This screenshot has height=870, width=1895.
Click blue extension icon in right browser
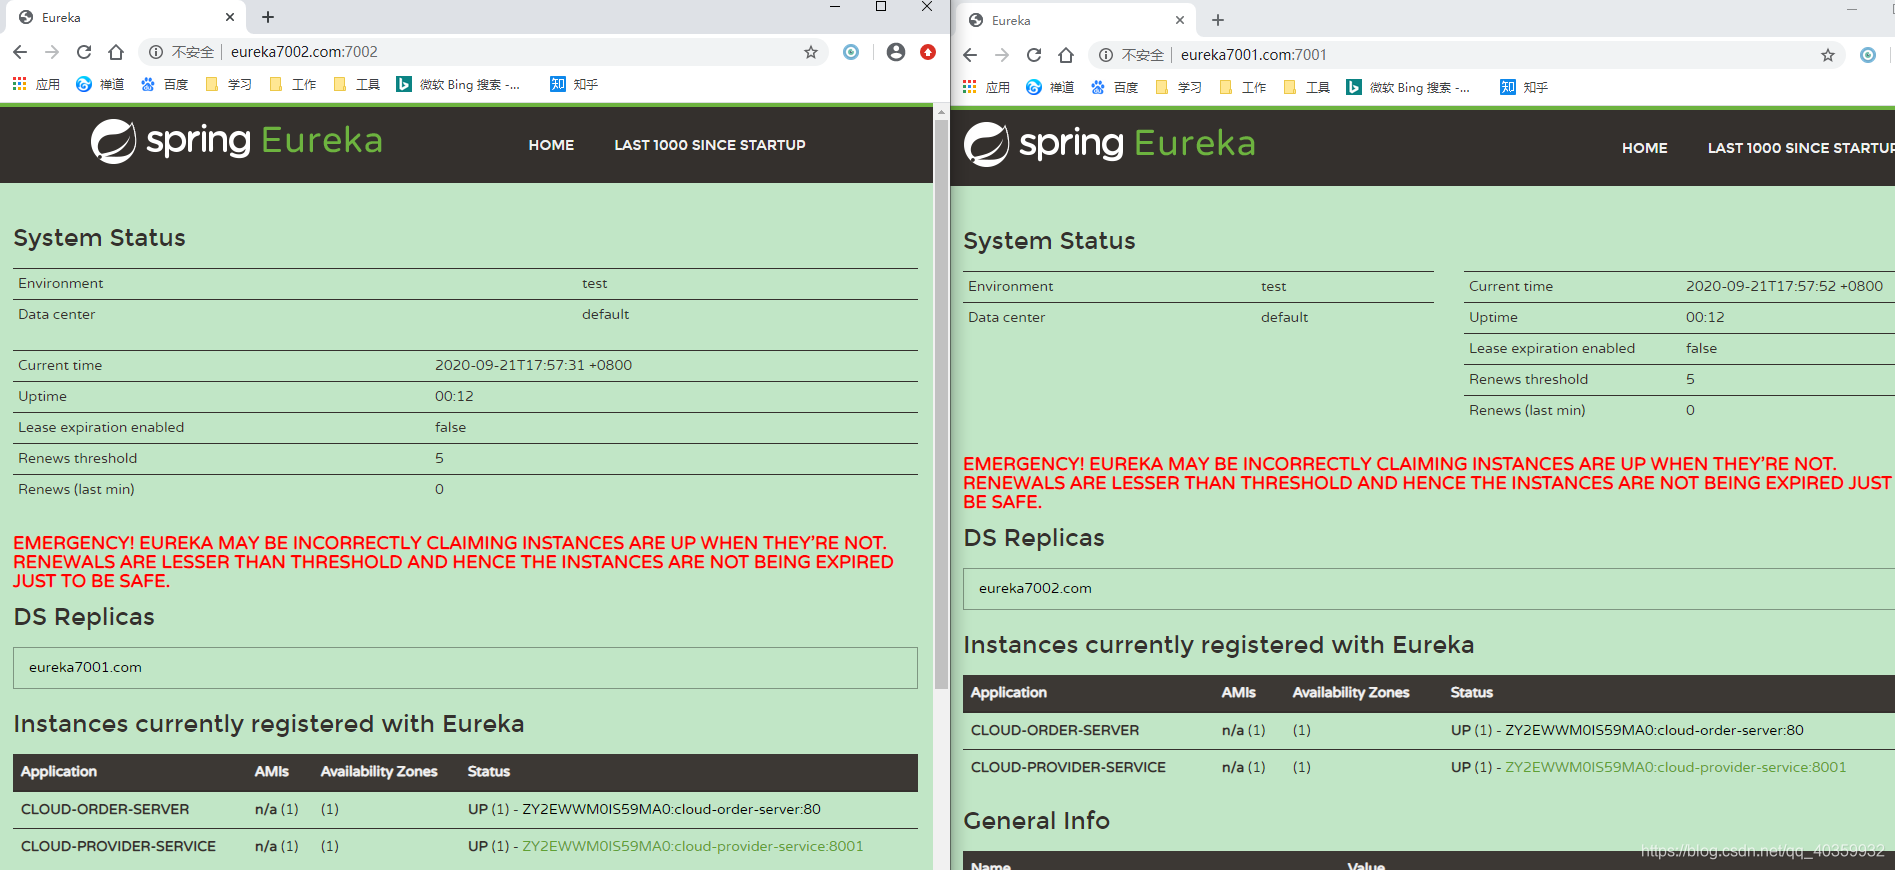pos(1868,55)
